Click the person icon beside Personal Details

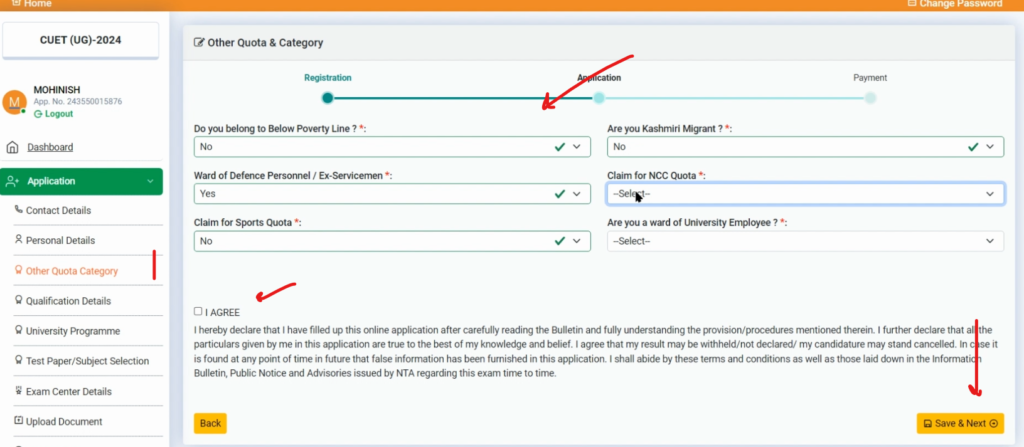pyautogui.click(x=18, y=240)
